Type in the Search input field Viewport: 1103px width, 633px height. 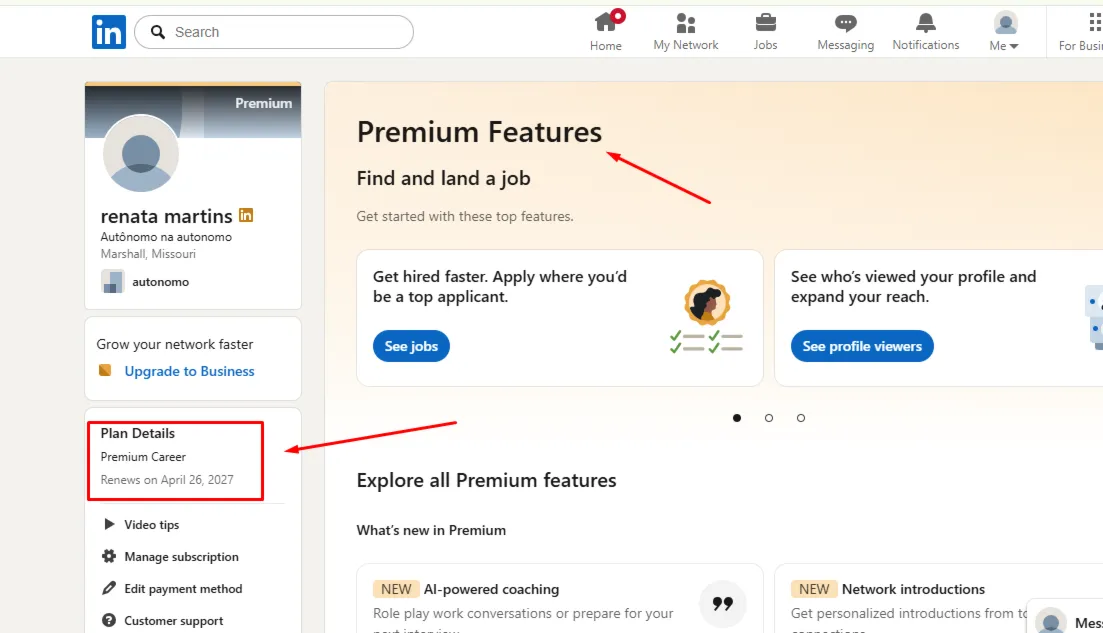tap(274, 32)
